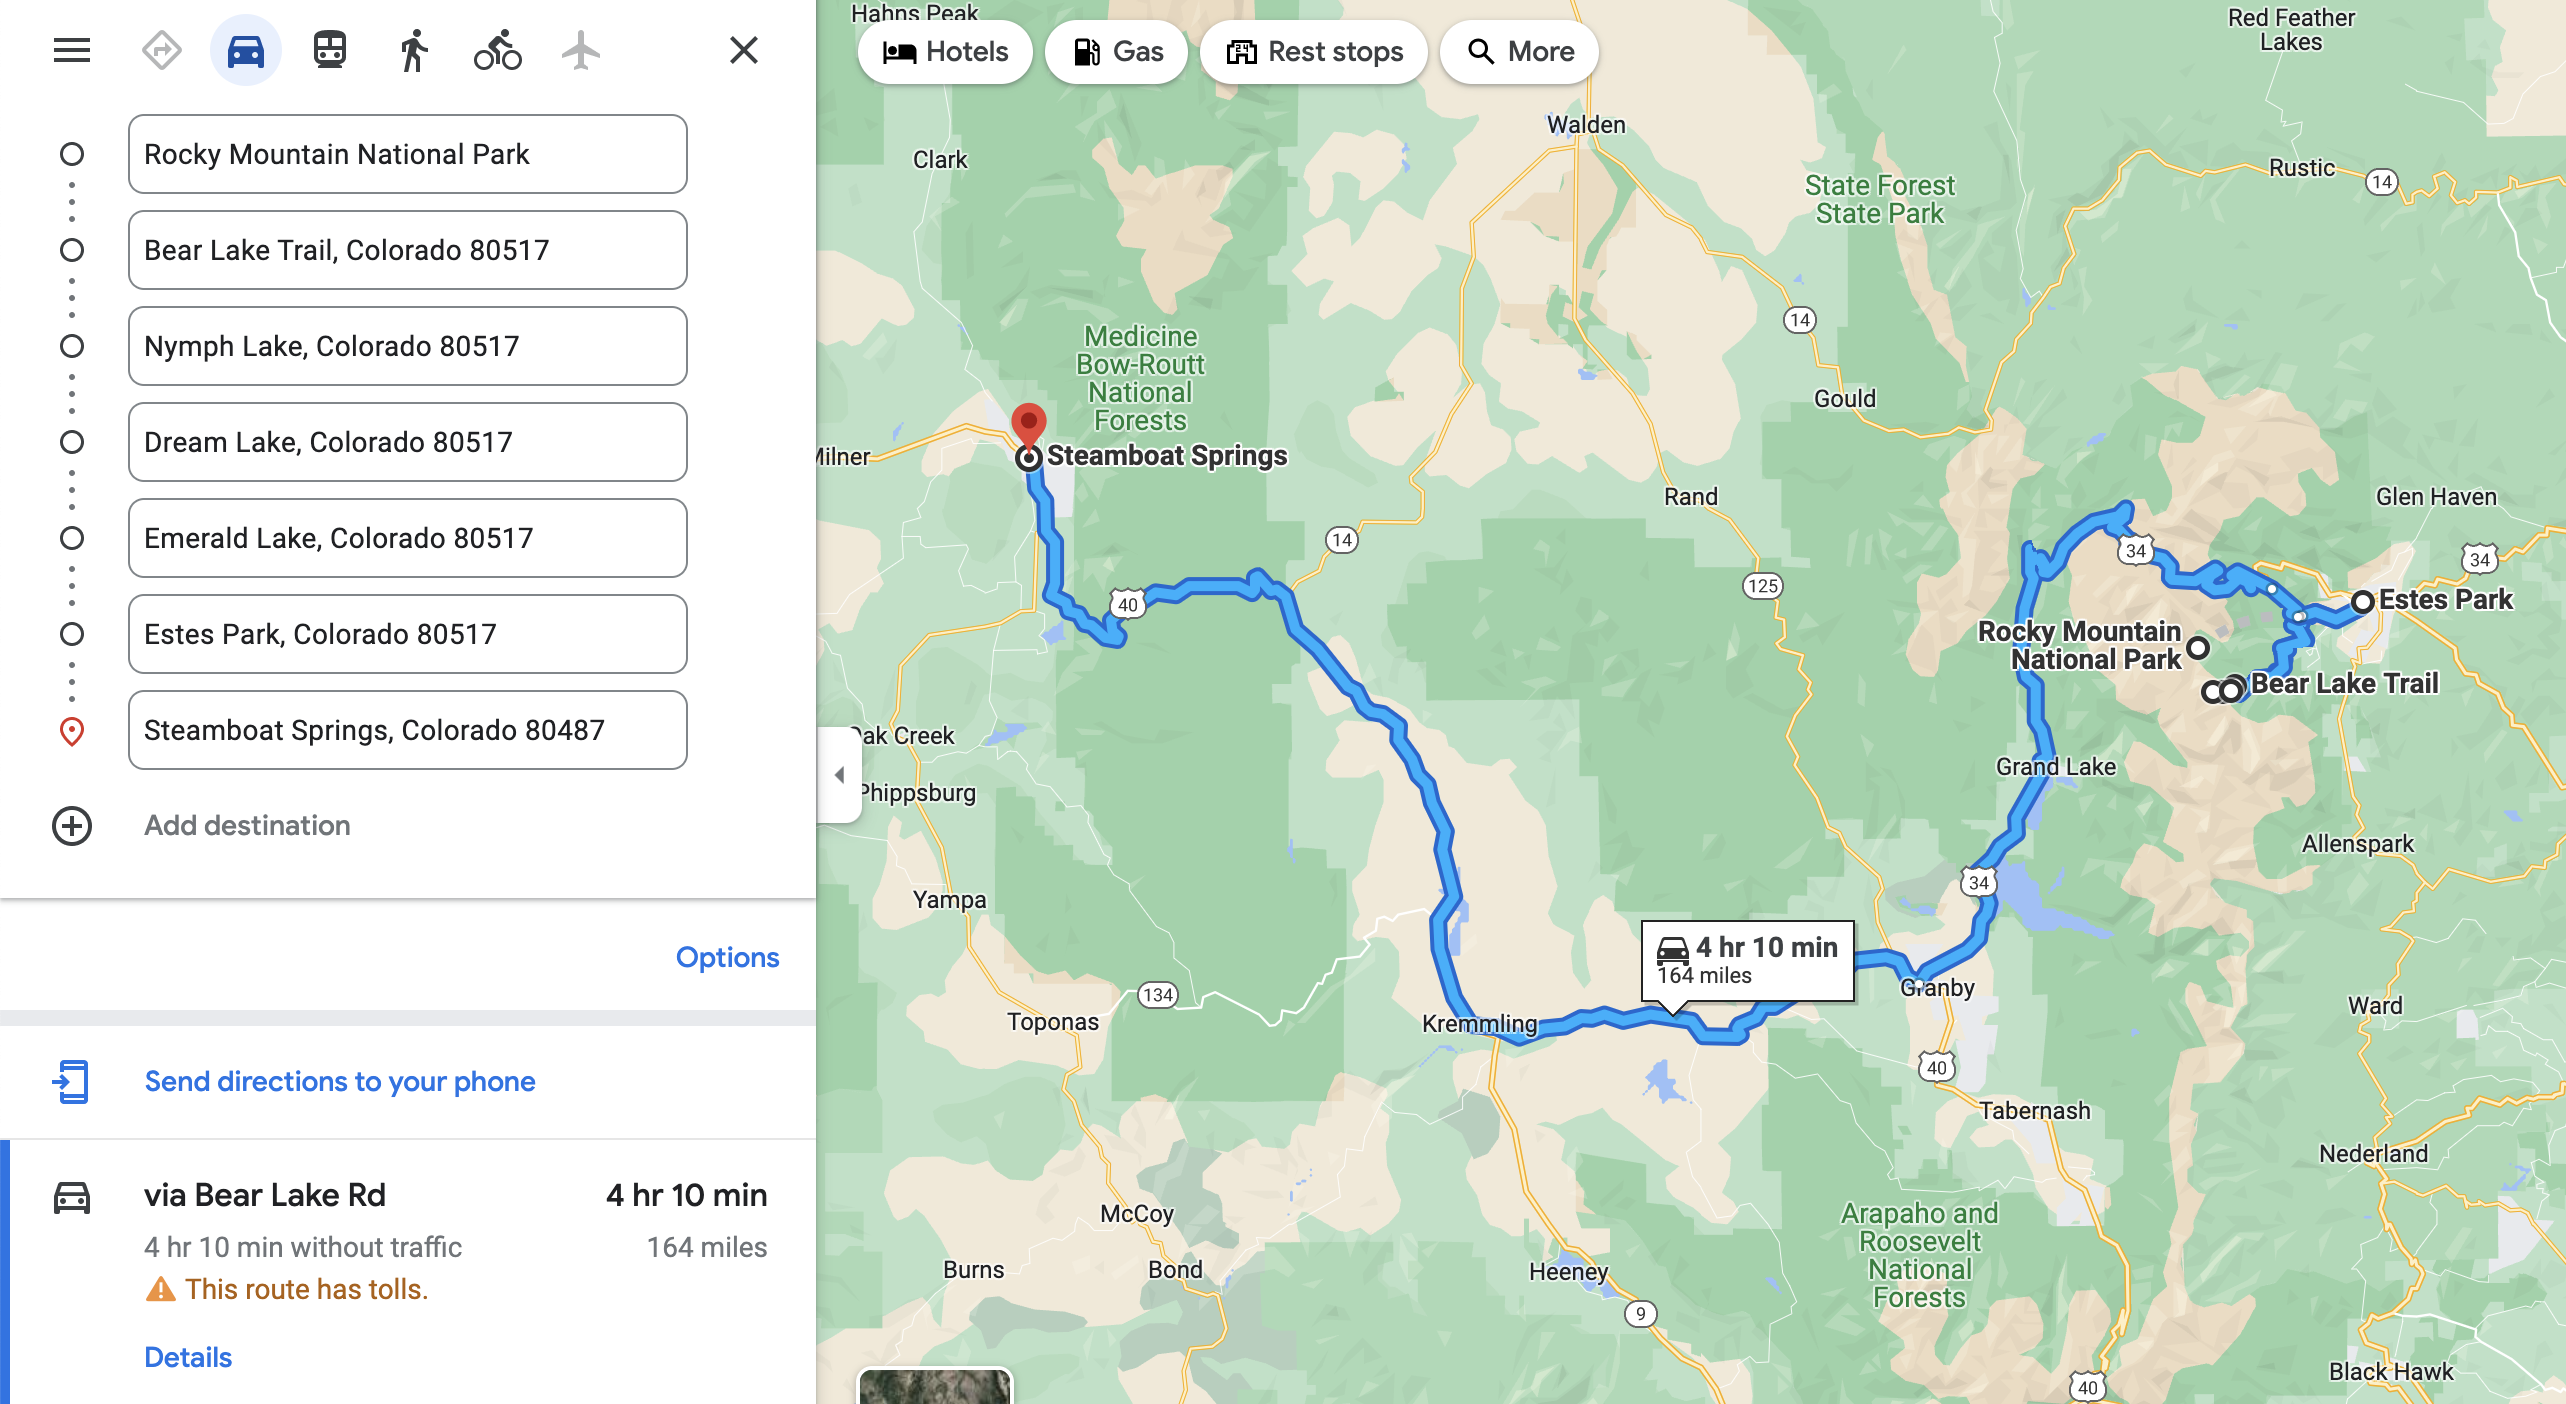
Task: Expand route Details via Bear Lake Rd
Action: click(x=188, y=1357)
